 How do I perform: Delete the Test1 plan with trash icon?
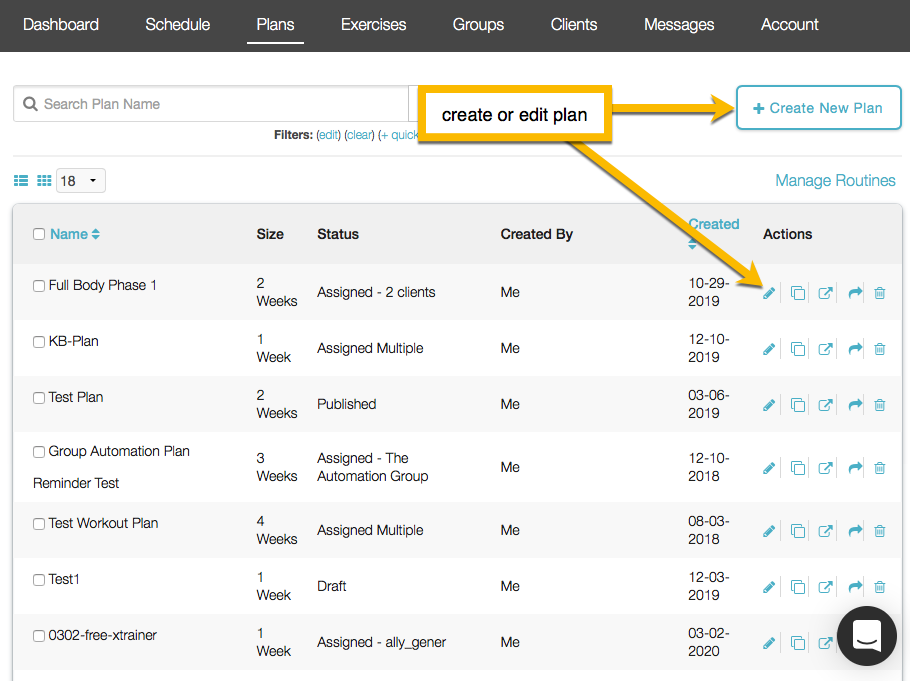[x=880, y=587]
